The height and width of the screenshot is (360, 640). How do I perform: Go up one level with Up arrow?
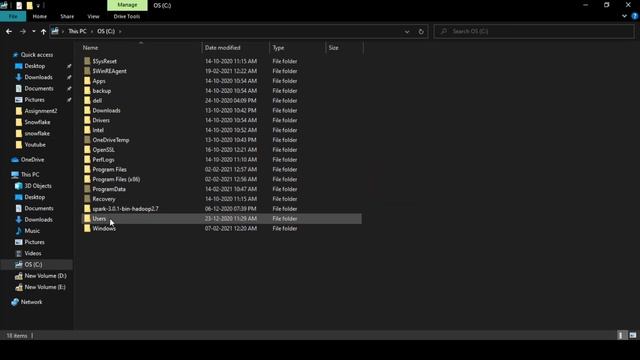(x=43, y=31)
